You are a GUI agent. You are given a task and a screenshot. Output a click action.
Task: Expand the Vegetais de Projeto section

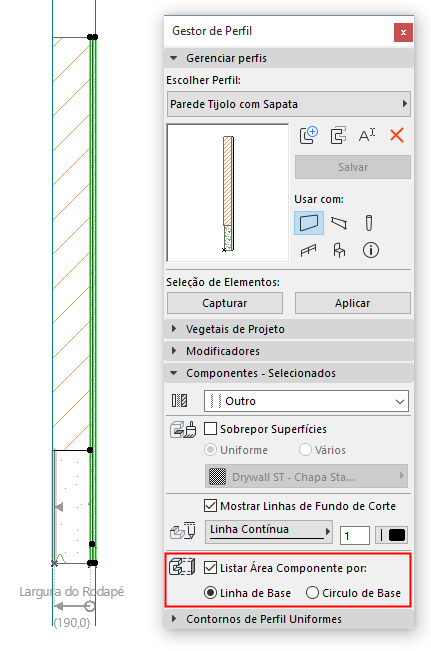pos(289,329)
